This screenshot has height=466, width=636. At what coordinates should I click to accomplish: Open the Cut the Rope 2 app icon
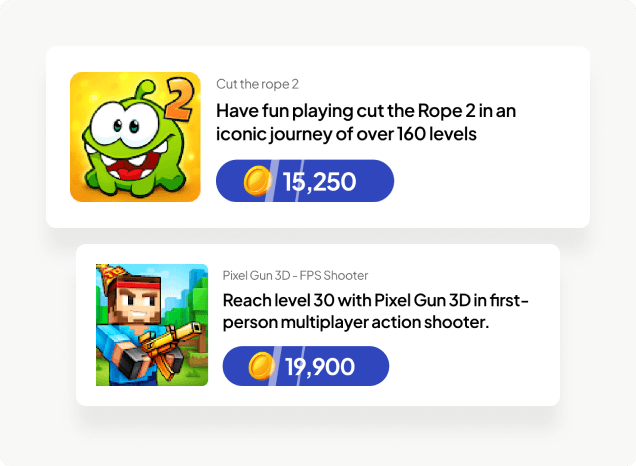[135, 136]
